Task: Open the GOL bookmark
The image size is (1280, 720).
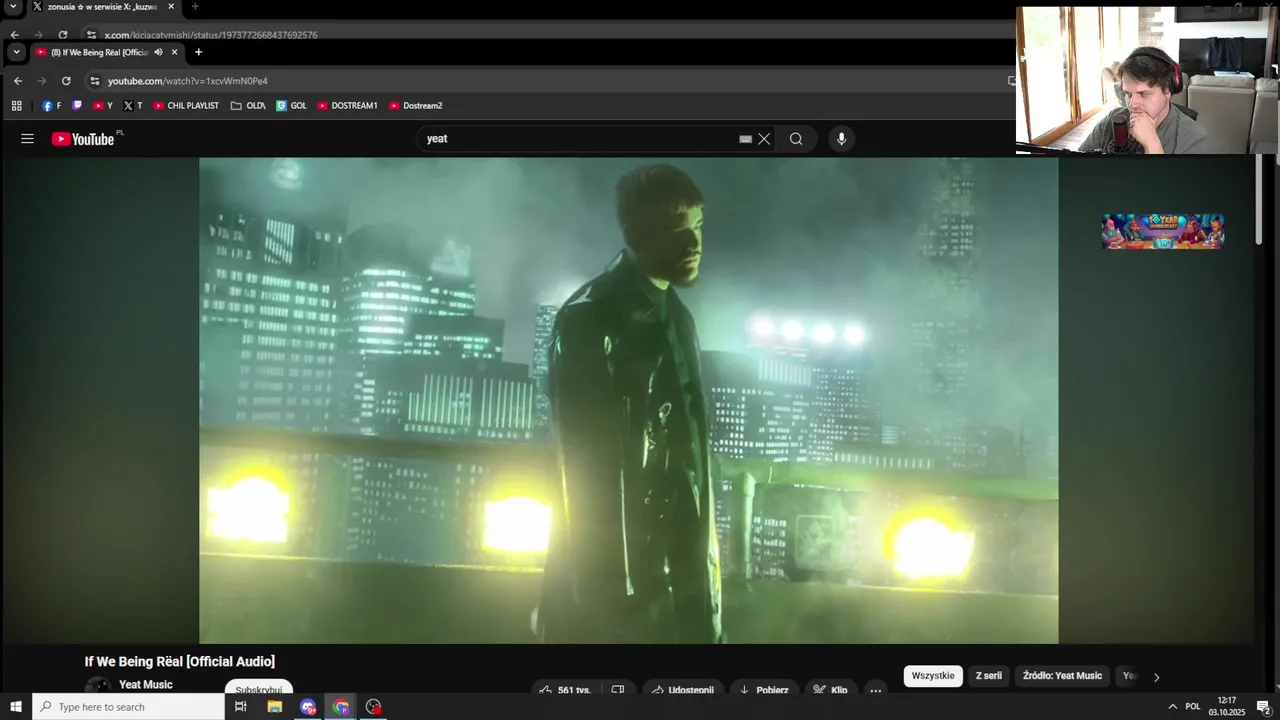Action: click(292, 105)
